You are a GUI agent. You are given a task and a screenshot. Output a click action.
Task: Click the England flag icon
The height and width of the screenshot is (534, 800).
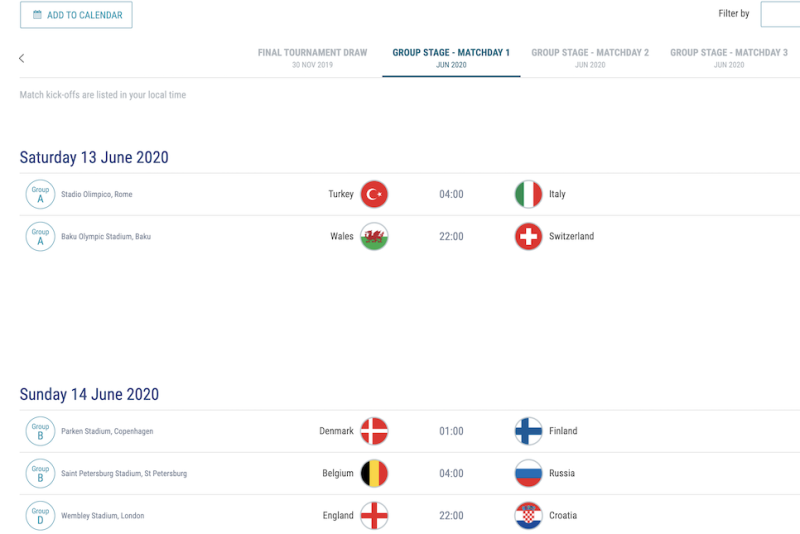click(374, 516)
